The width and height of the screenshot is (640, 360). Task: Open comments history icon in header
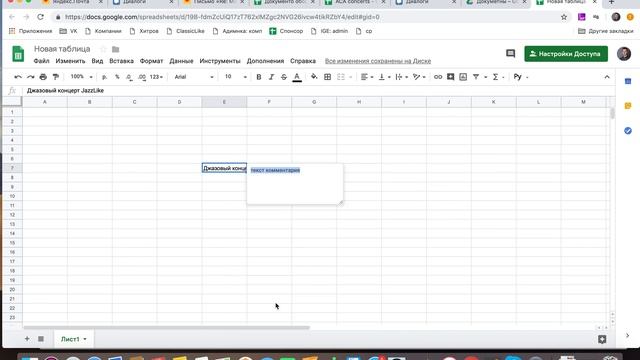click(511, 53)
